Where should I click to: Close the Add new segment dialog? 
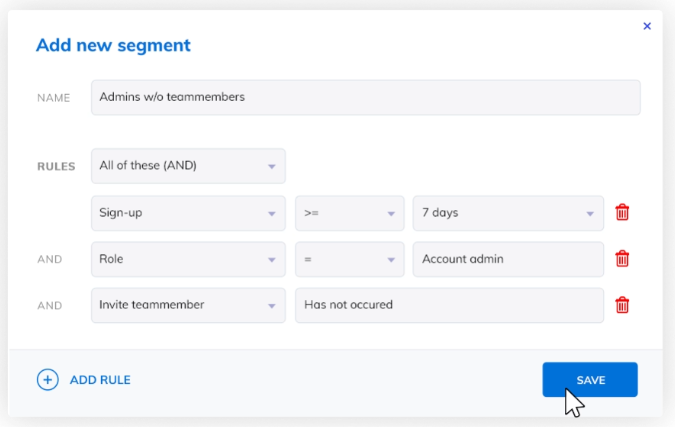647,26
